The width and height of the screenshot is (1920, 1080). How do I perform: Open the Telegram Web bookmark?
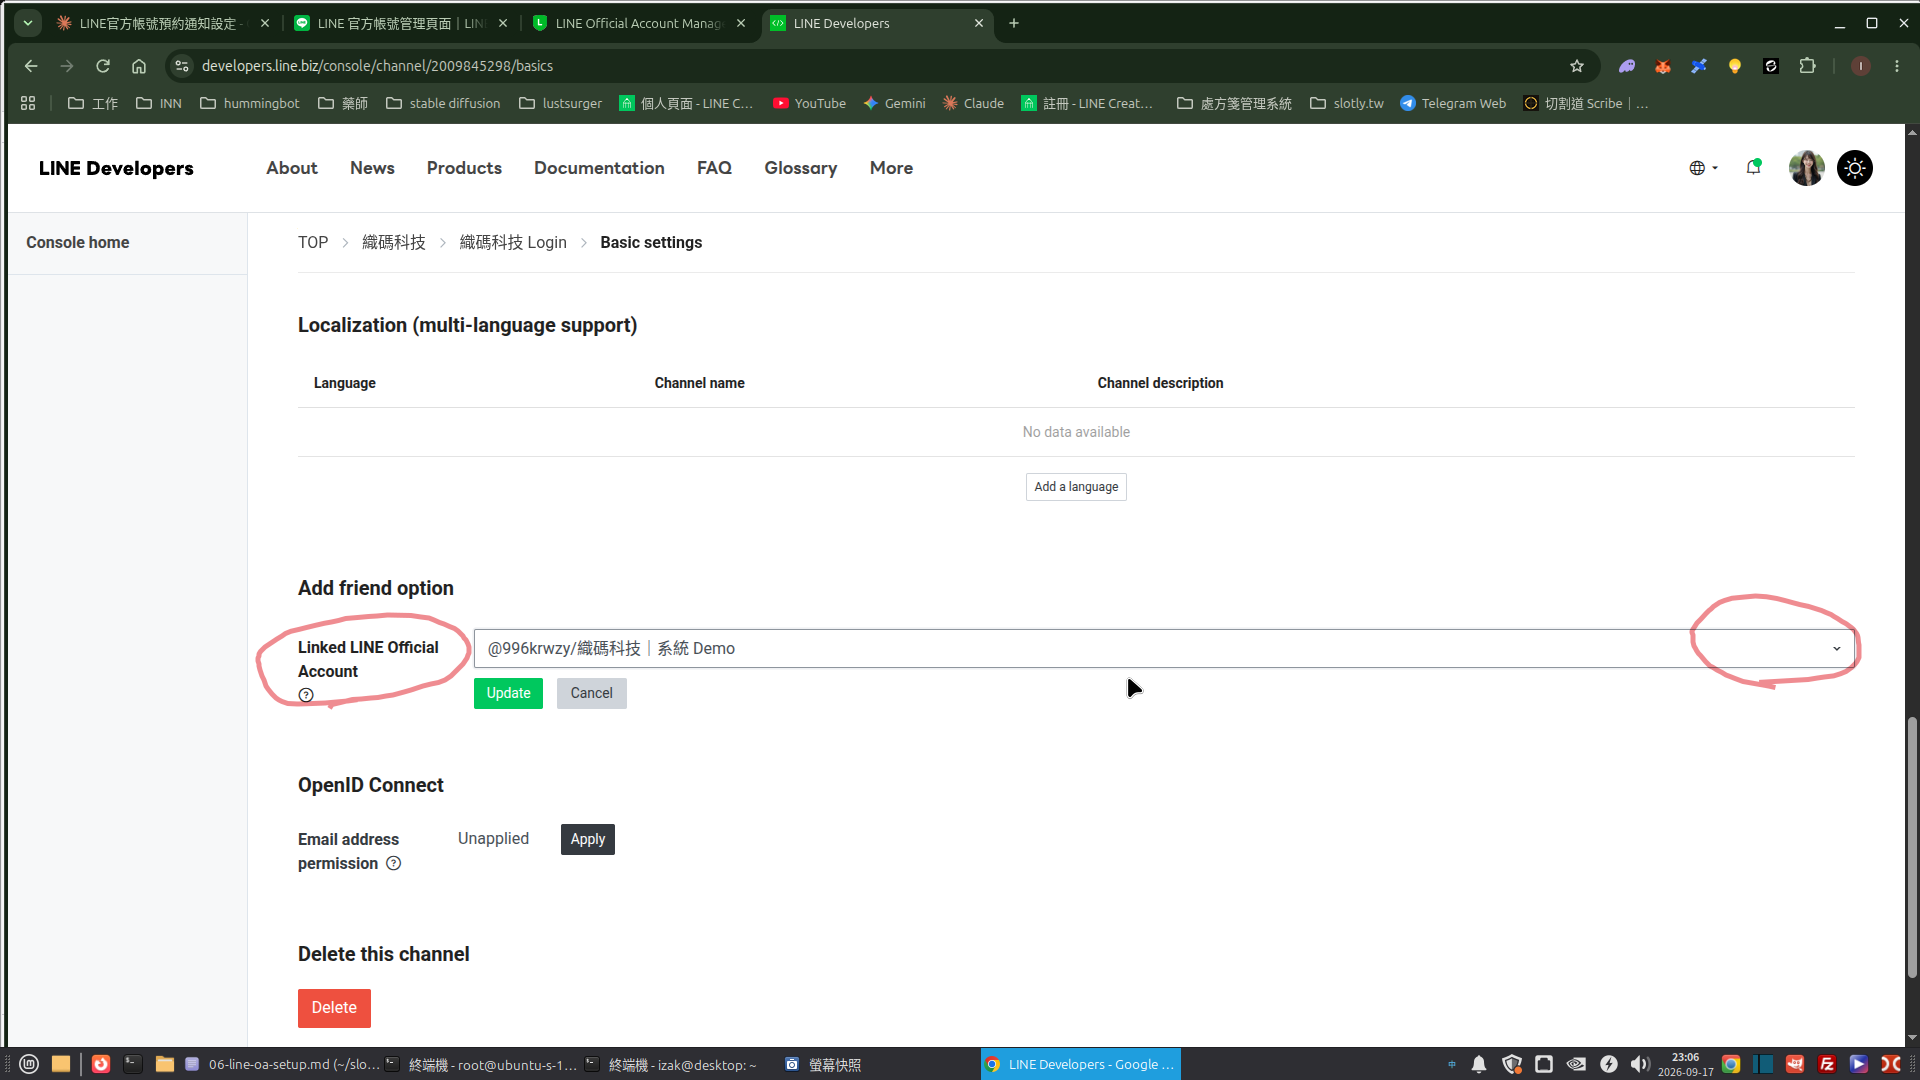(x=1453, y=103)
